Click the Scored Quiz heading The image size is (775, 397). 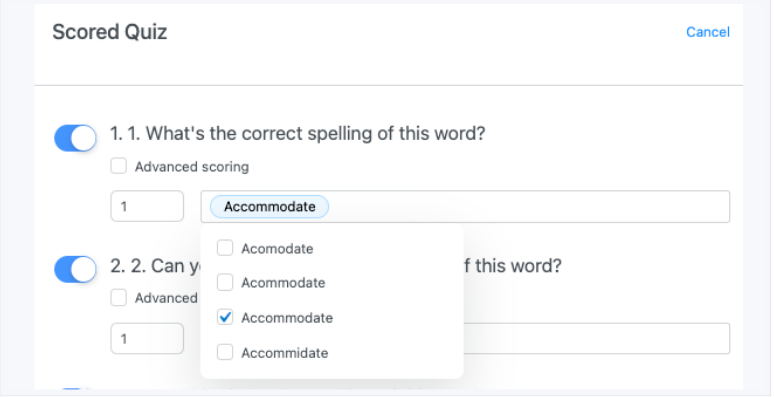[x=110, y=32]
